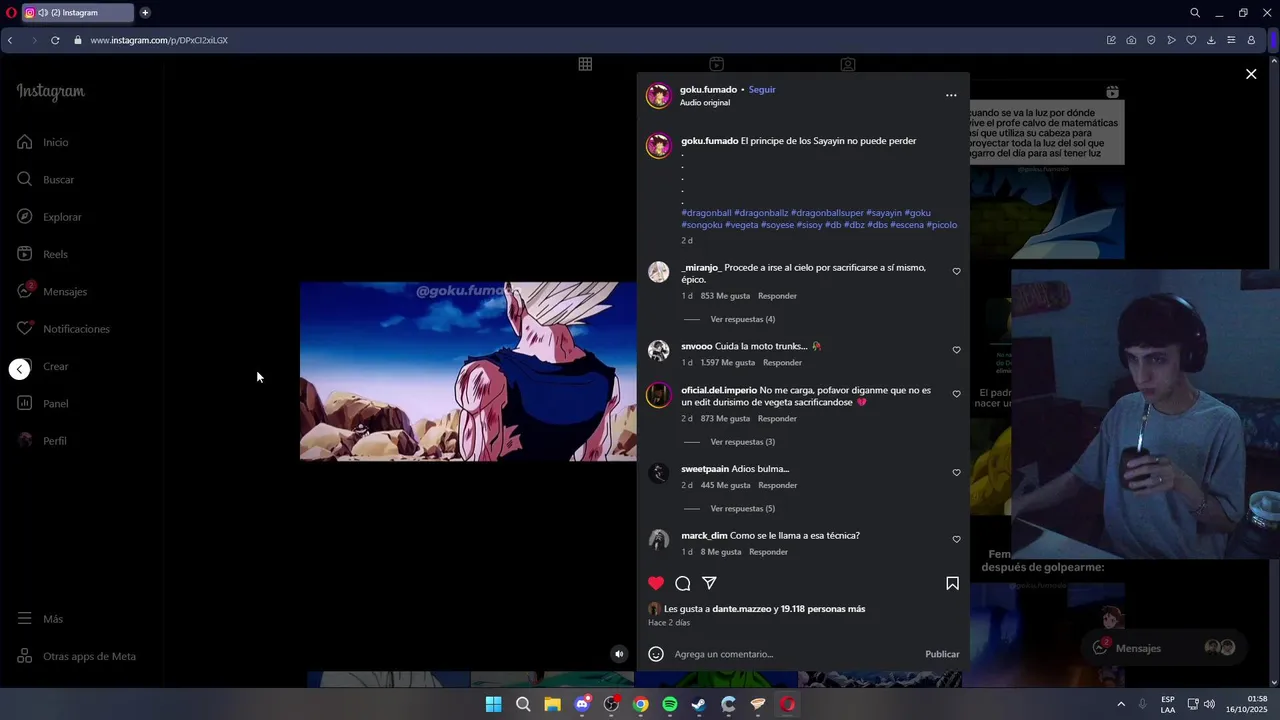Like the _miranjo_ comment

956,271
